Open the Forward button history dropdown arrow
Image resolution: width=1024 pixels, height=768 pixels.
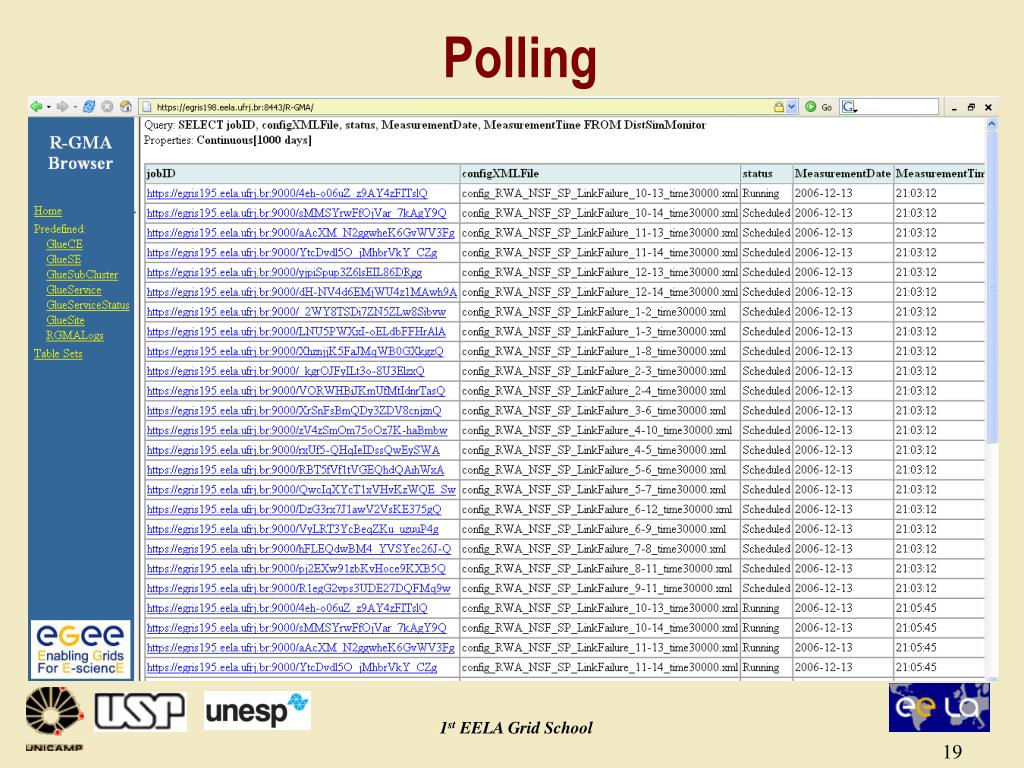[74, 107]
